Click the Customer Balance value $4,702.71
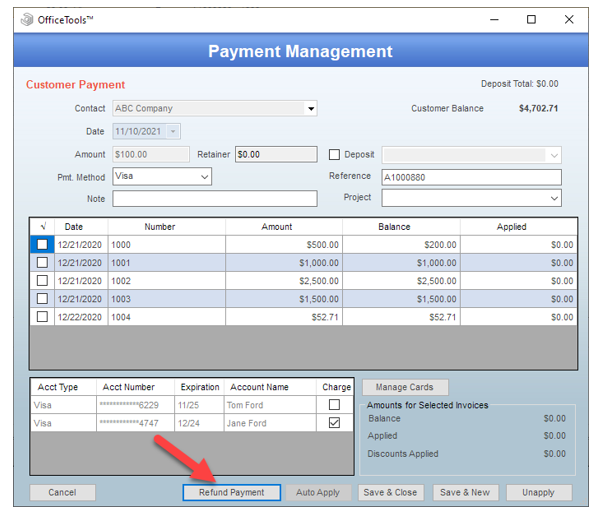The width and height of the screenshot is (607, 530). [x=538, y=108]
